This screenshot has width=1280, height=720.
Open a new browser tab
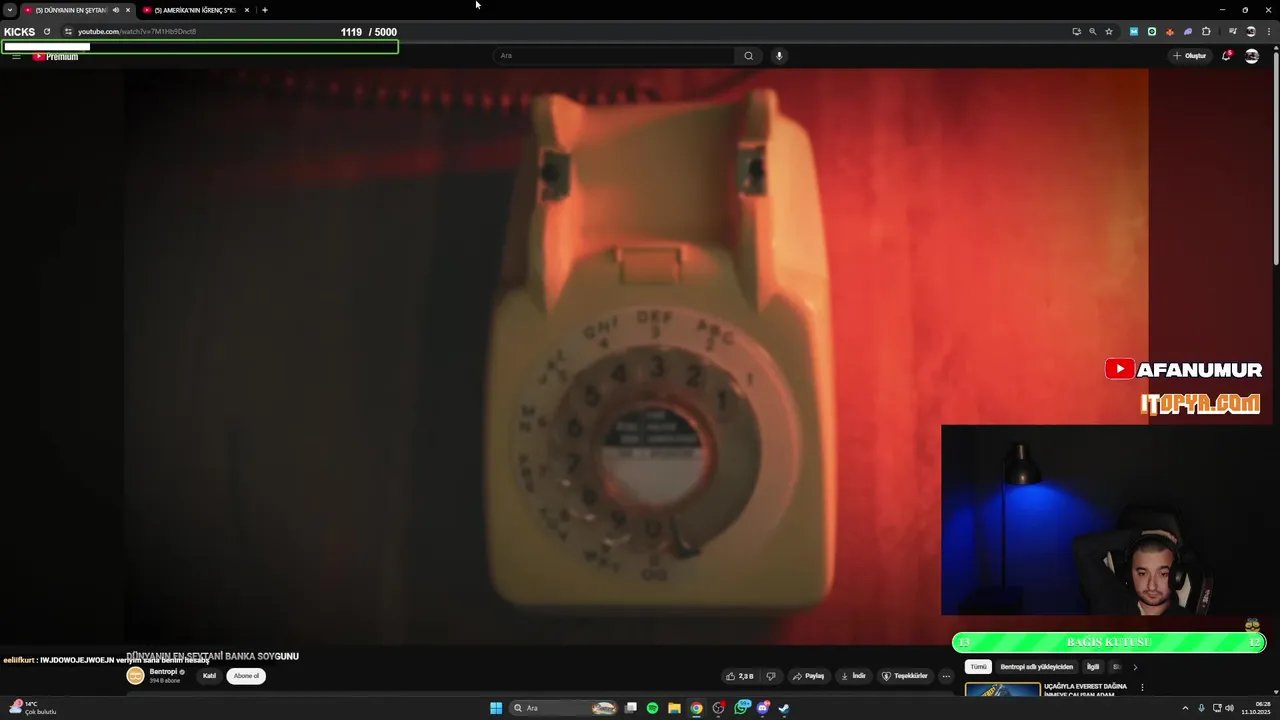[x=265, y=10]
